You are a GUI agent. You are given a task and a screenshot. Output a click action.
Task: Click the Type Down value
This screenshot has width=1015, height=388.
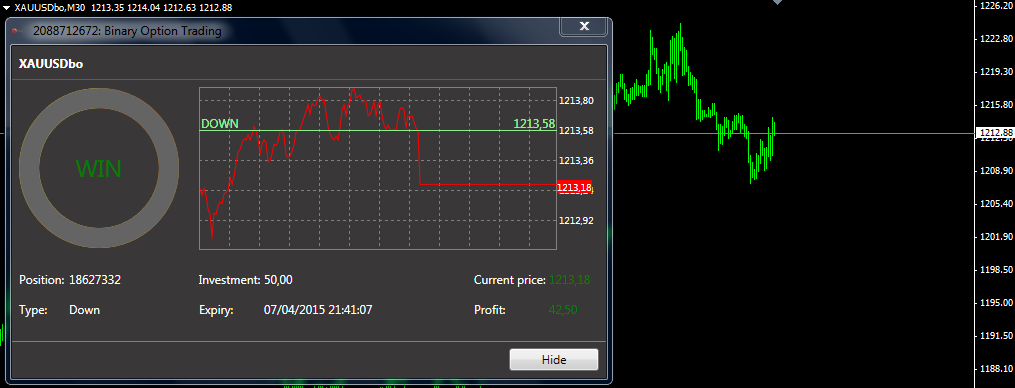84,310
